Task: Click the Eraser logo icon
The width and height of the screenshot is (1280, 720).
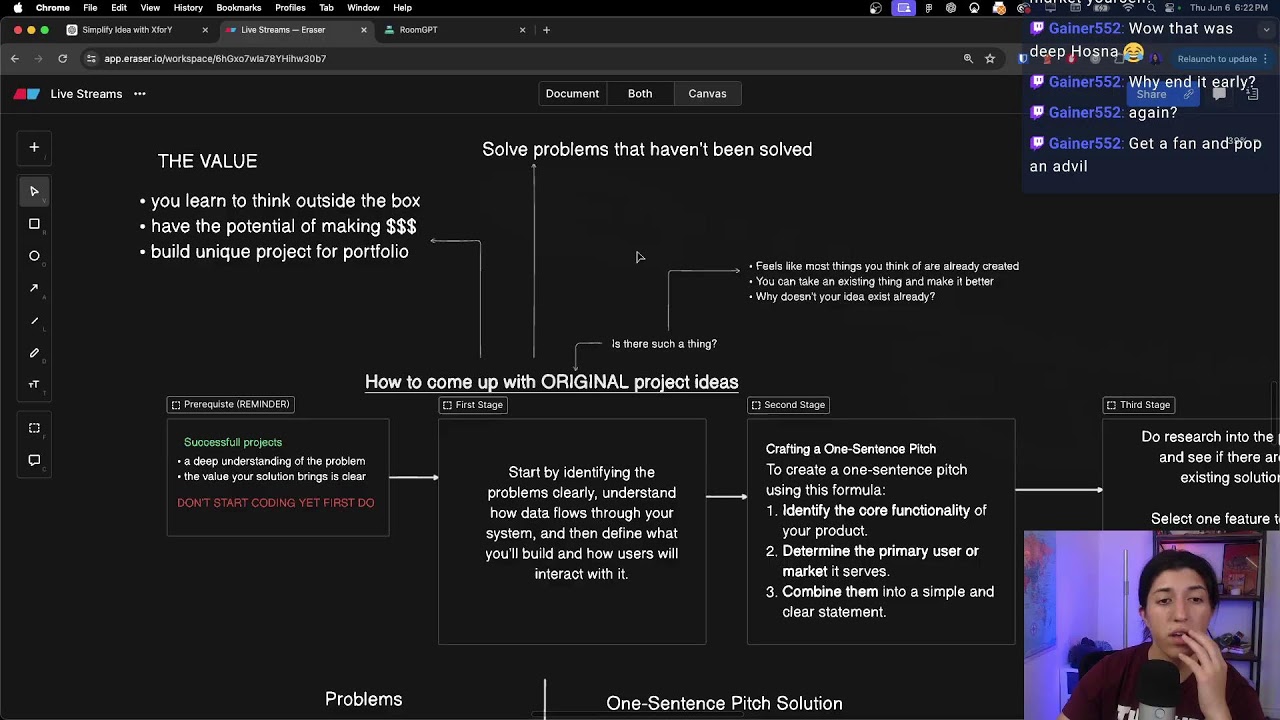Action: tap(27, 94)
